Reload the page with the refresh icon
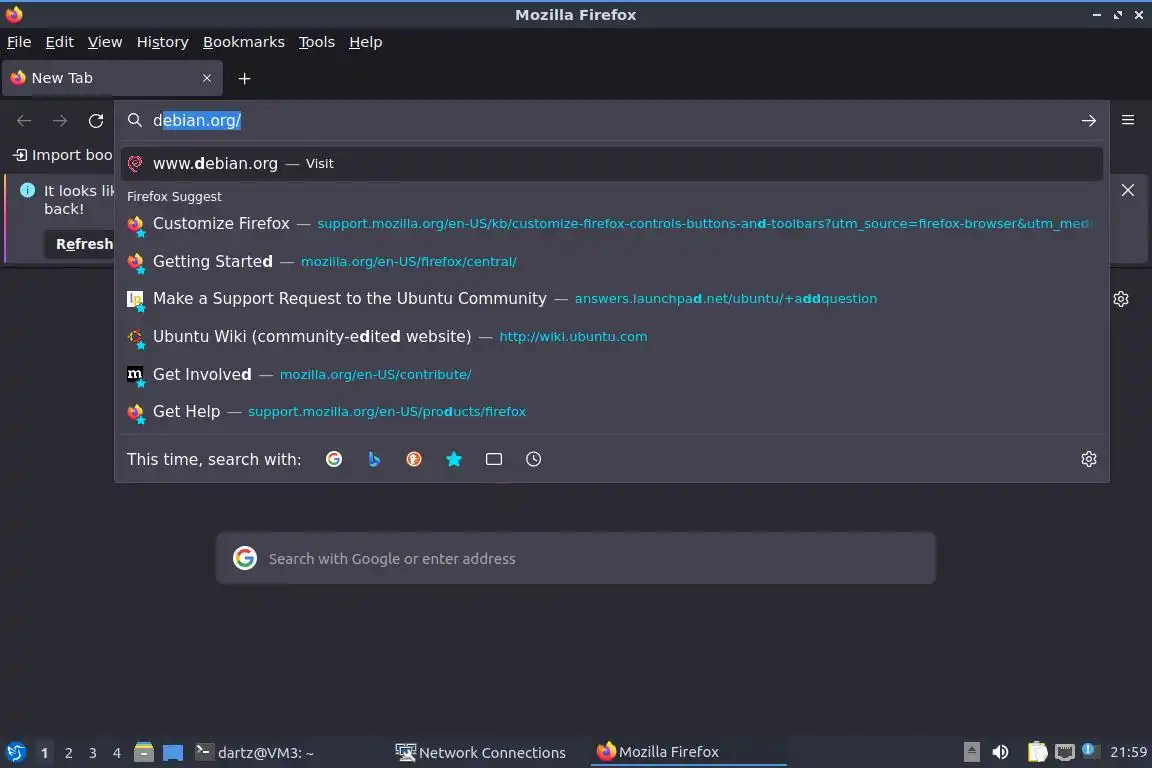Image resolution: width=1152 pixels, height=768 pixels. [x=96, y=121]
